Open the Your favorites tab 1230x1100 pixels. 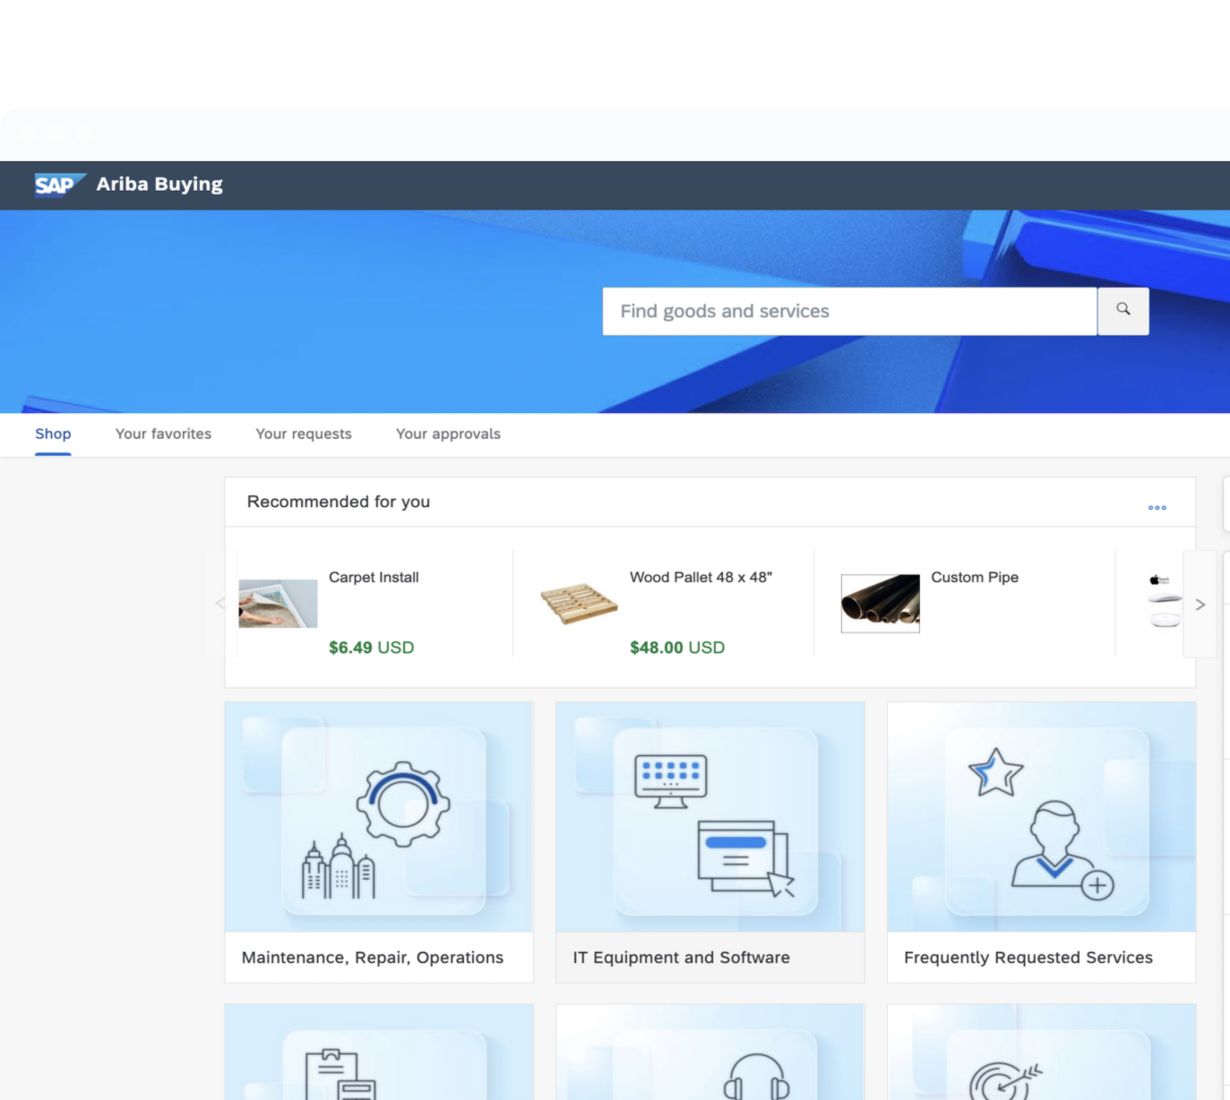[163, 434]
